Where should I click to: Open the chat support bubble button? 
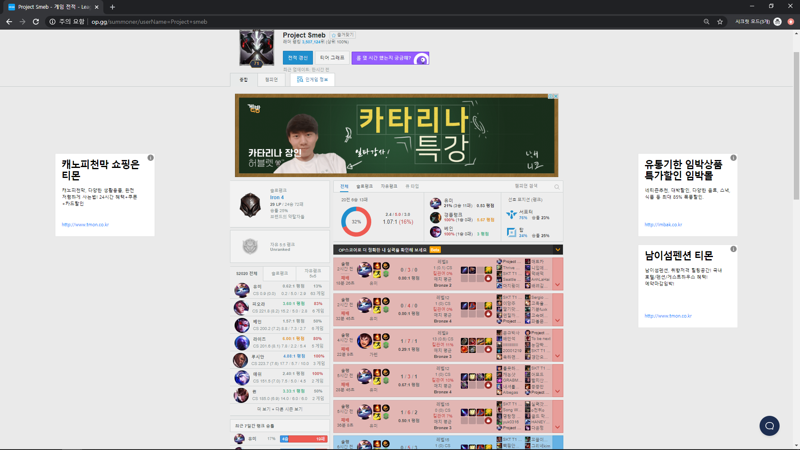pyautogui.click(x=769, y=426)
